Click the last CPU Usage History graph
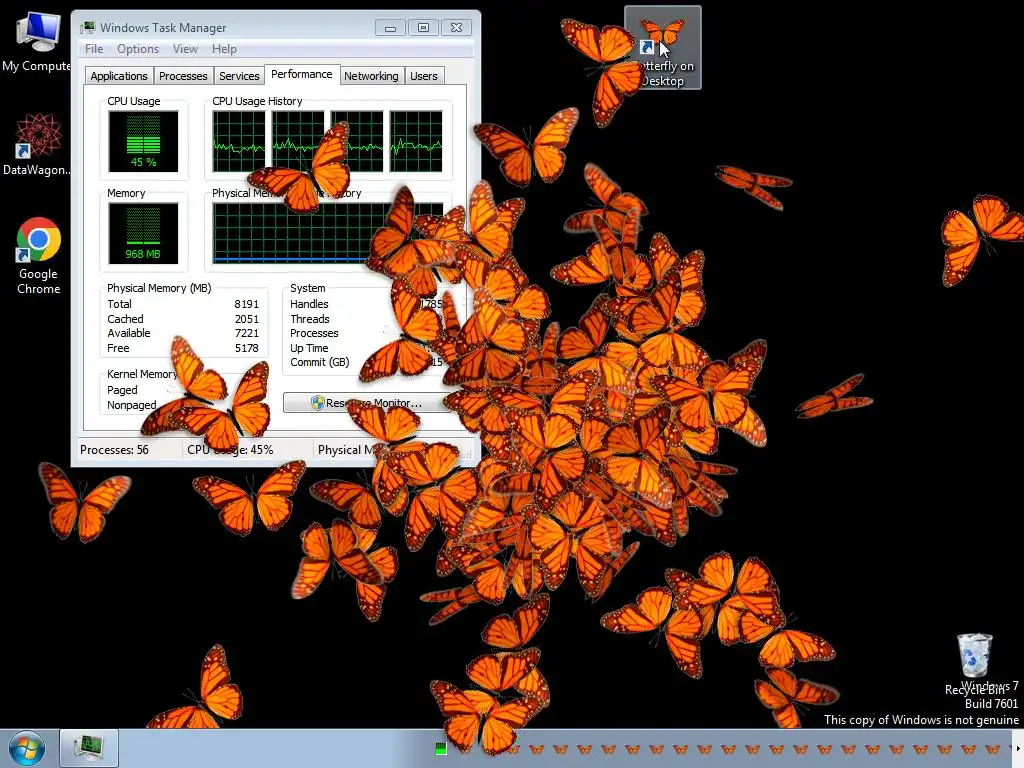The image size is (1024, 768). [416, 141]
